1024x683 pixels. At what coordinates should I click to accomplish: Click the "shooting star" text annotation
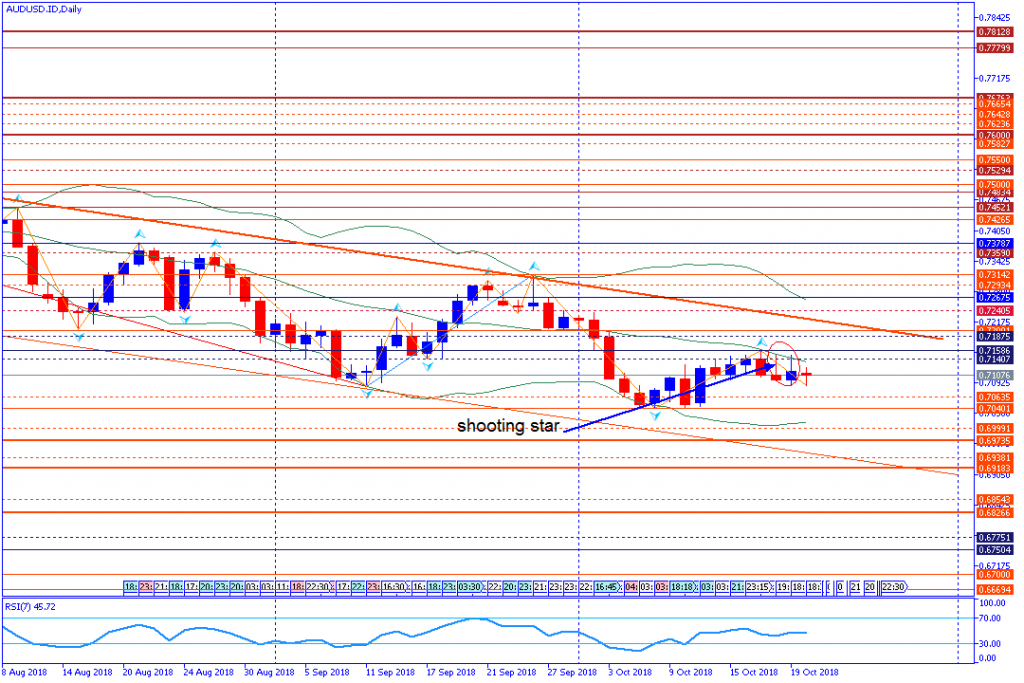507,427
